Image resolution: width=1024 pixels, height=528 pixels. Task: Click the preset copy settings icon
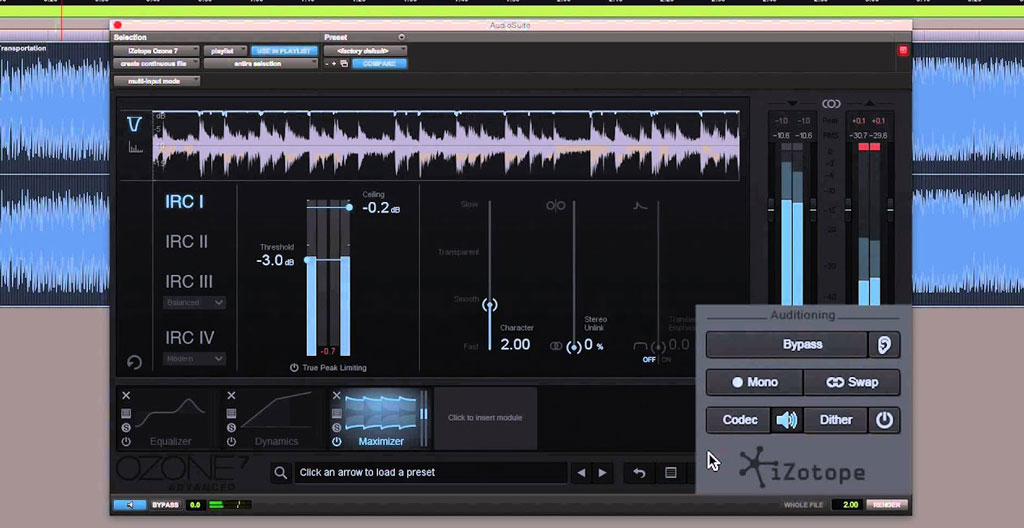(x=344, y=63)
